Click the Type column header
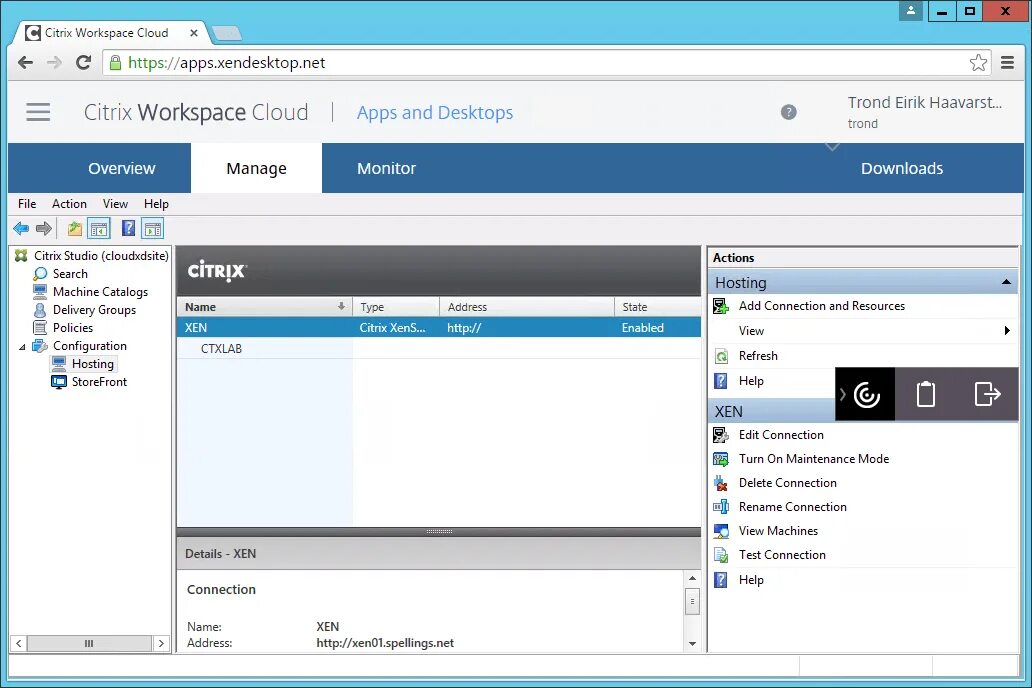 (396, 307)
